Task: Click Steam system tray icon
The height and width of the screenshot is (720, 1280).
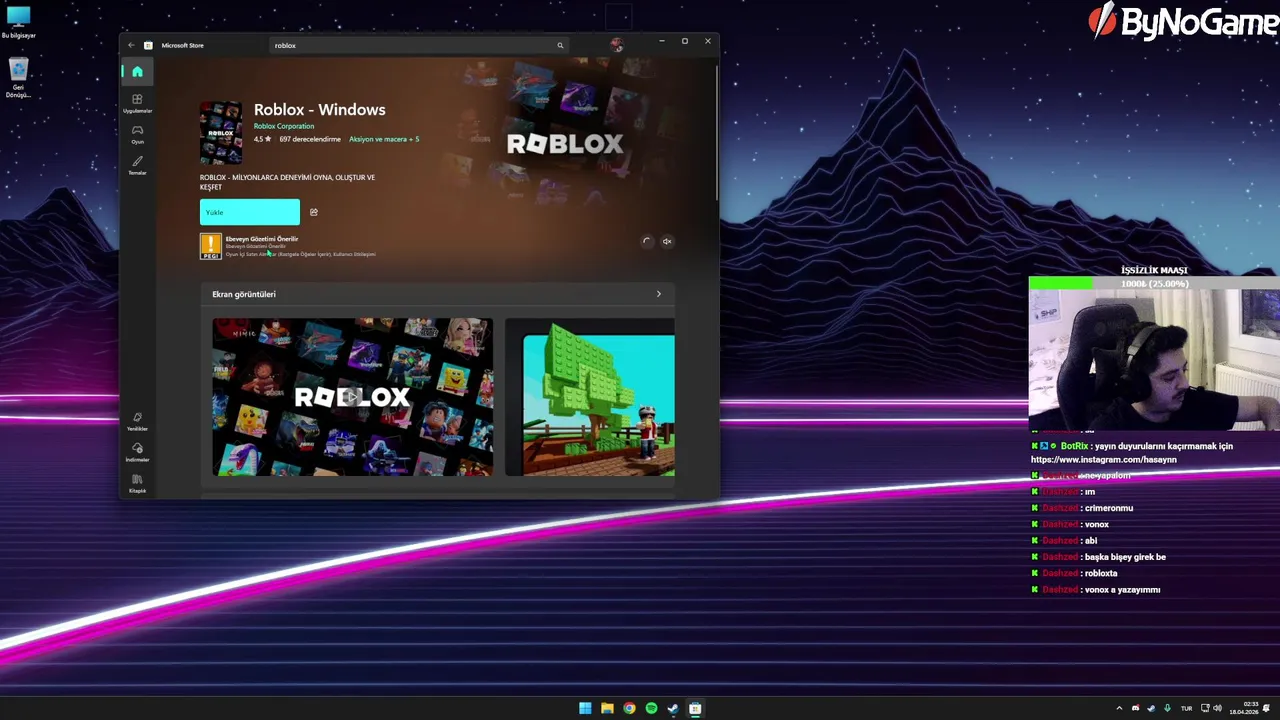Action: pyautogui.click(x=1151, y=708)
